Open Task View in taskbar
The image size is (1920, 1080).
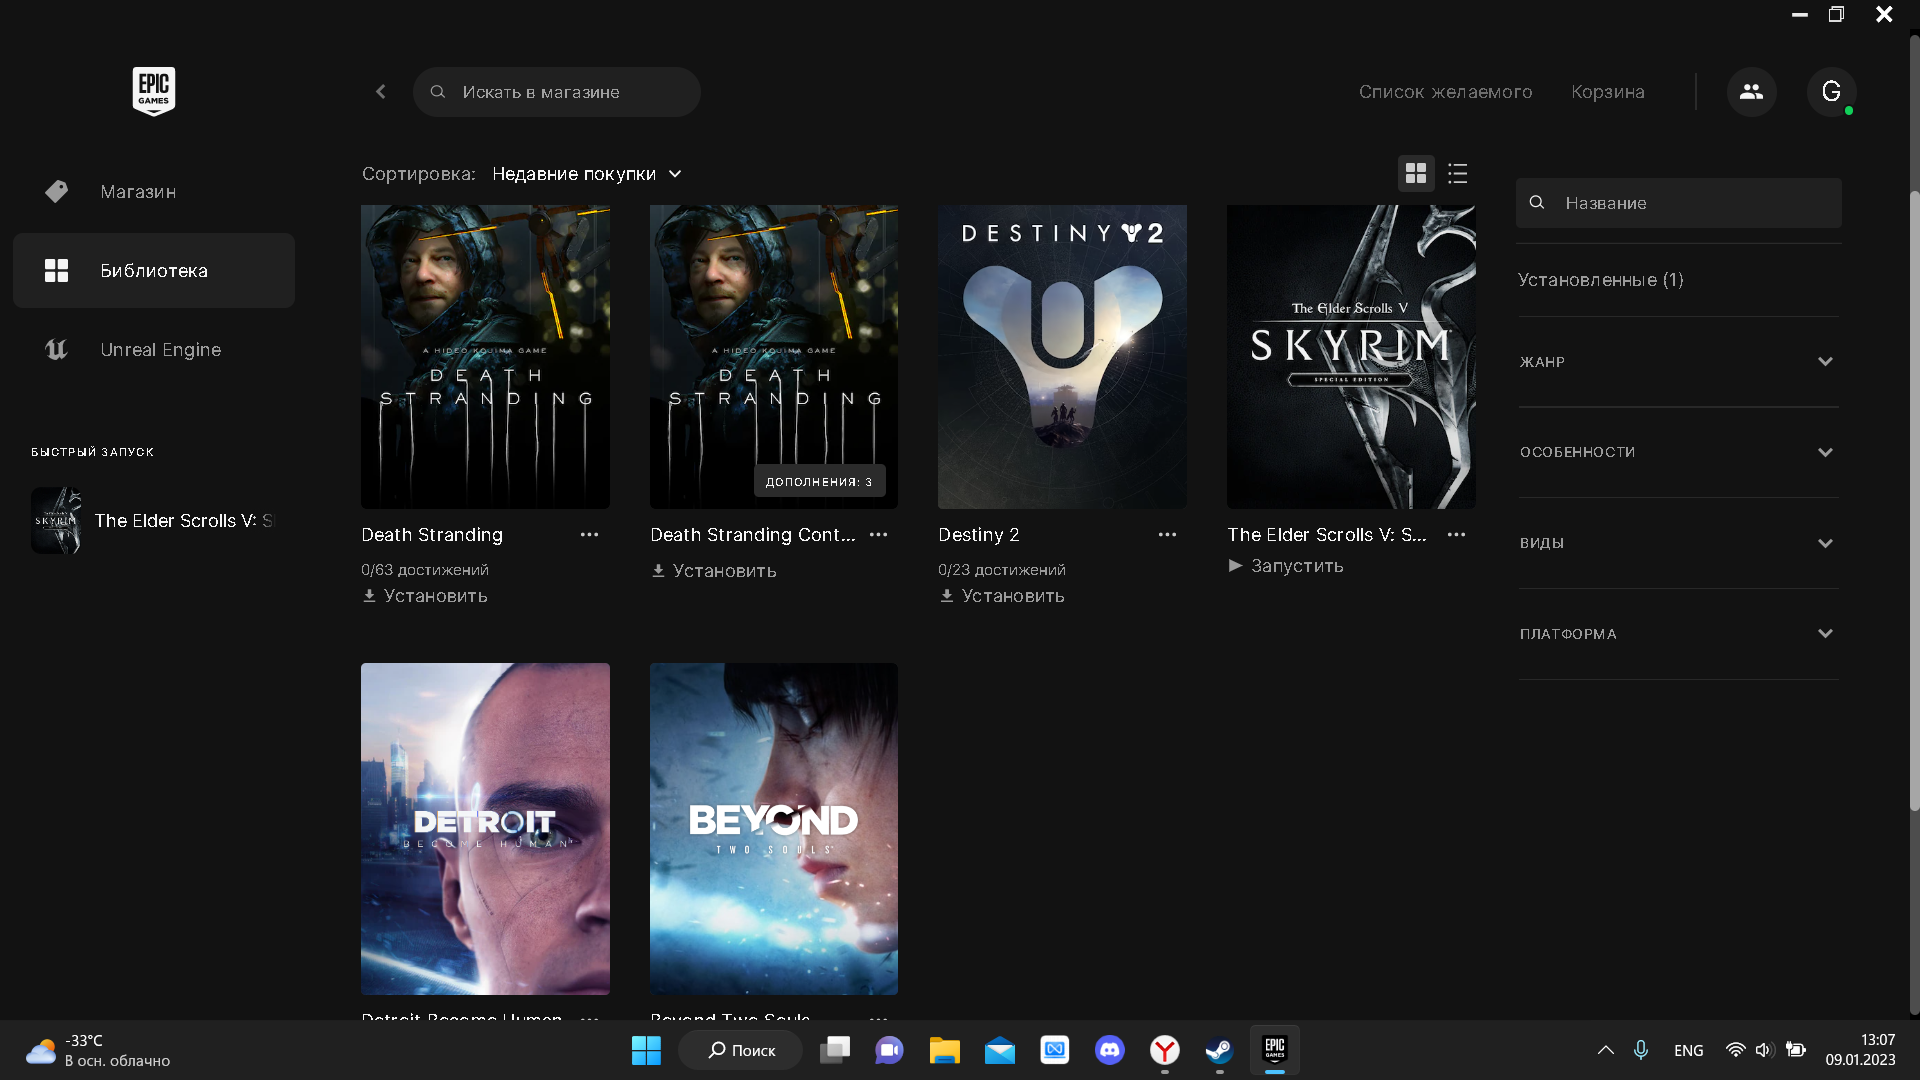pyautogui.click(x=835, y=1050)
